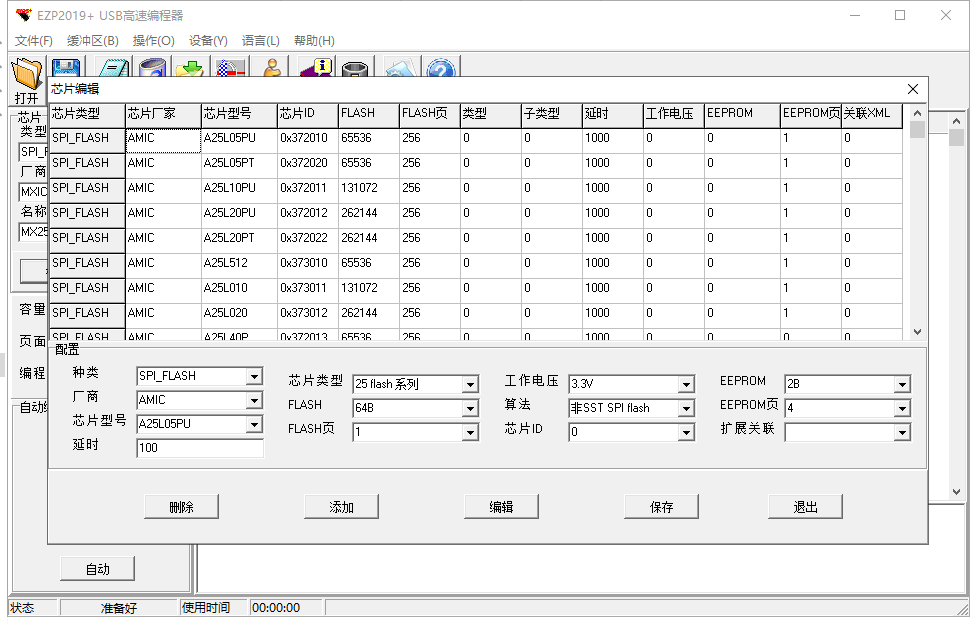The height and width of the screenshot is (624, 977).
Task: Open chip info via the info toolbar icon
Action: tap(320, 68)
